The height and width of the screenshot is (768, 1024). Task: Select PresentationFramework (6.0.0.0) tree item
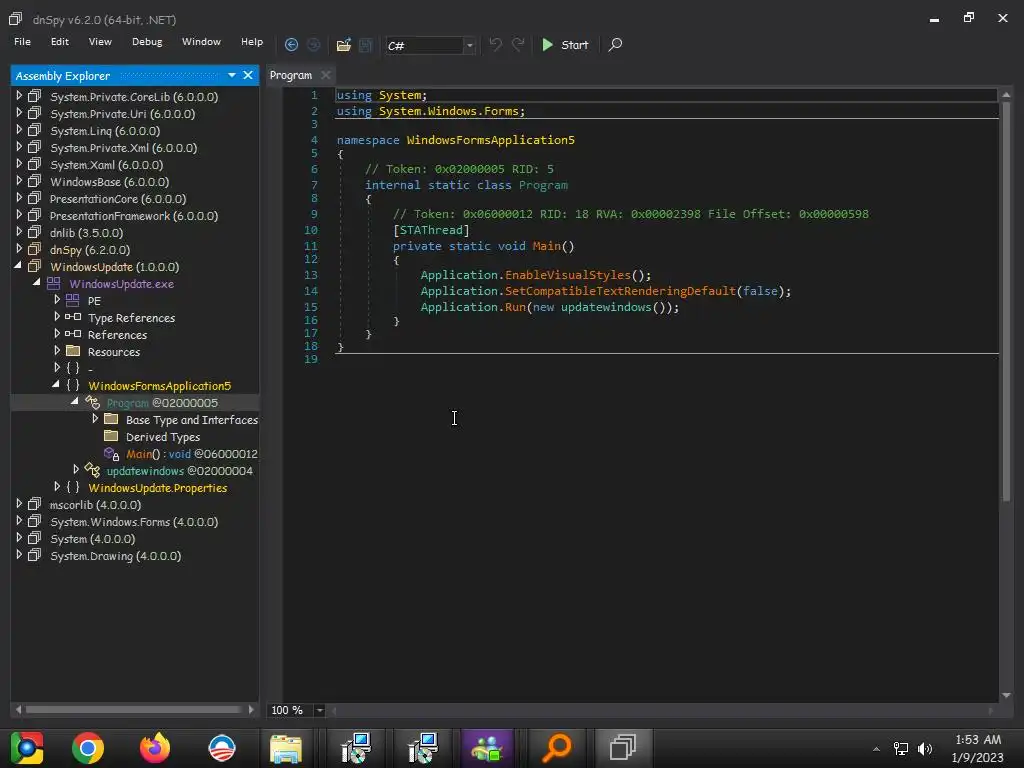click(x=134, y=216)
